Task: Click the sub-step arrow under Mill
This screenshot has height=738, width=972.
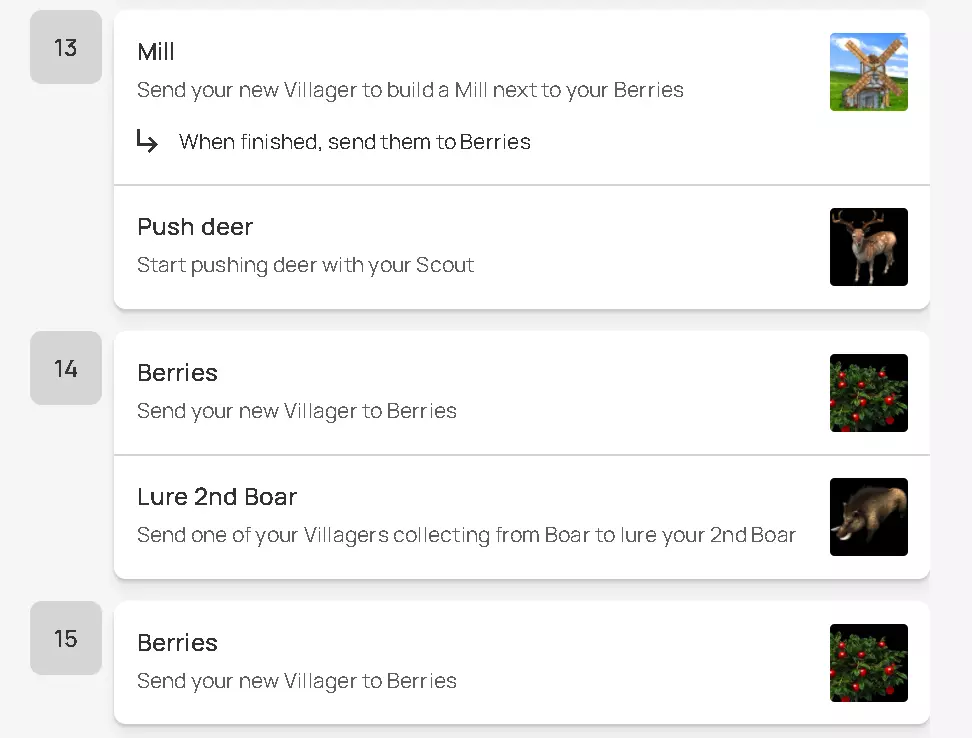Action: 147,142
